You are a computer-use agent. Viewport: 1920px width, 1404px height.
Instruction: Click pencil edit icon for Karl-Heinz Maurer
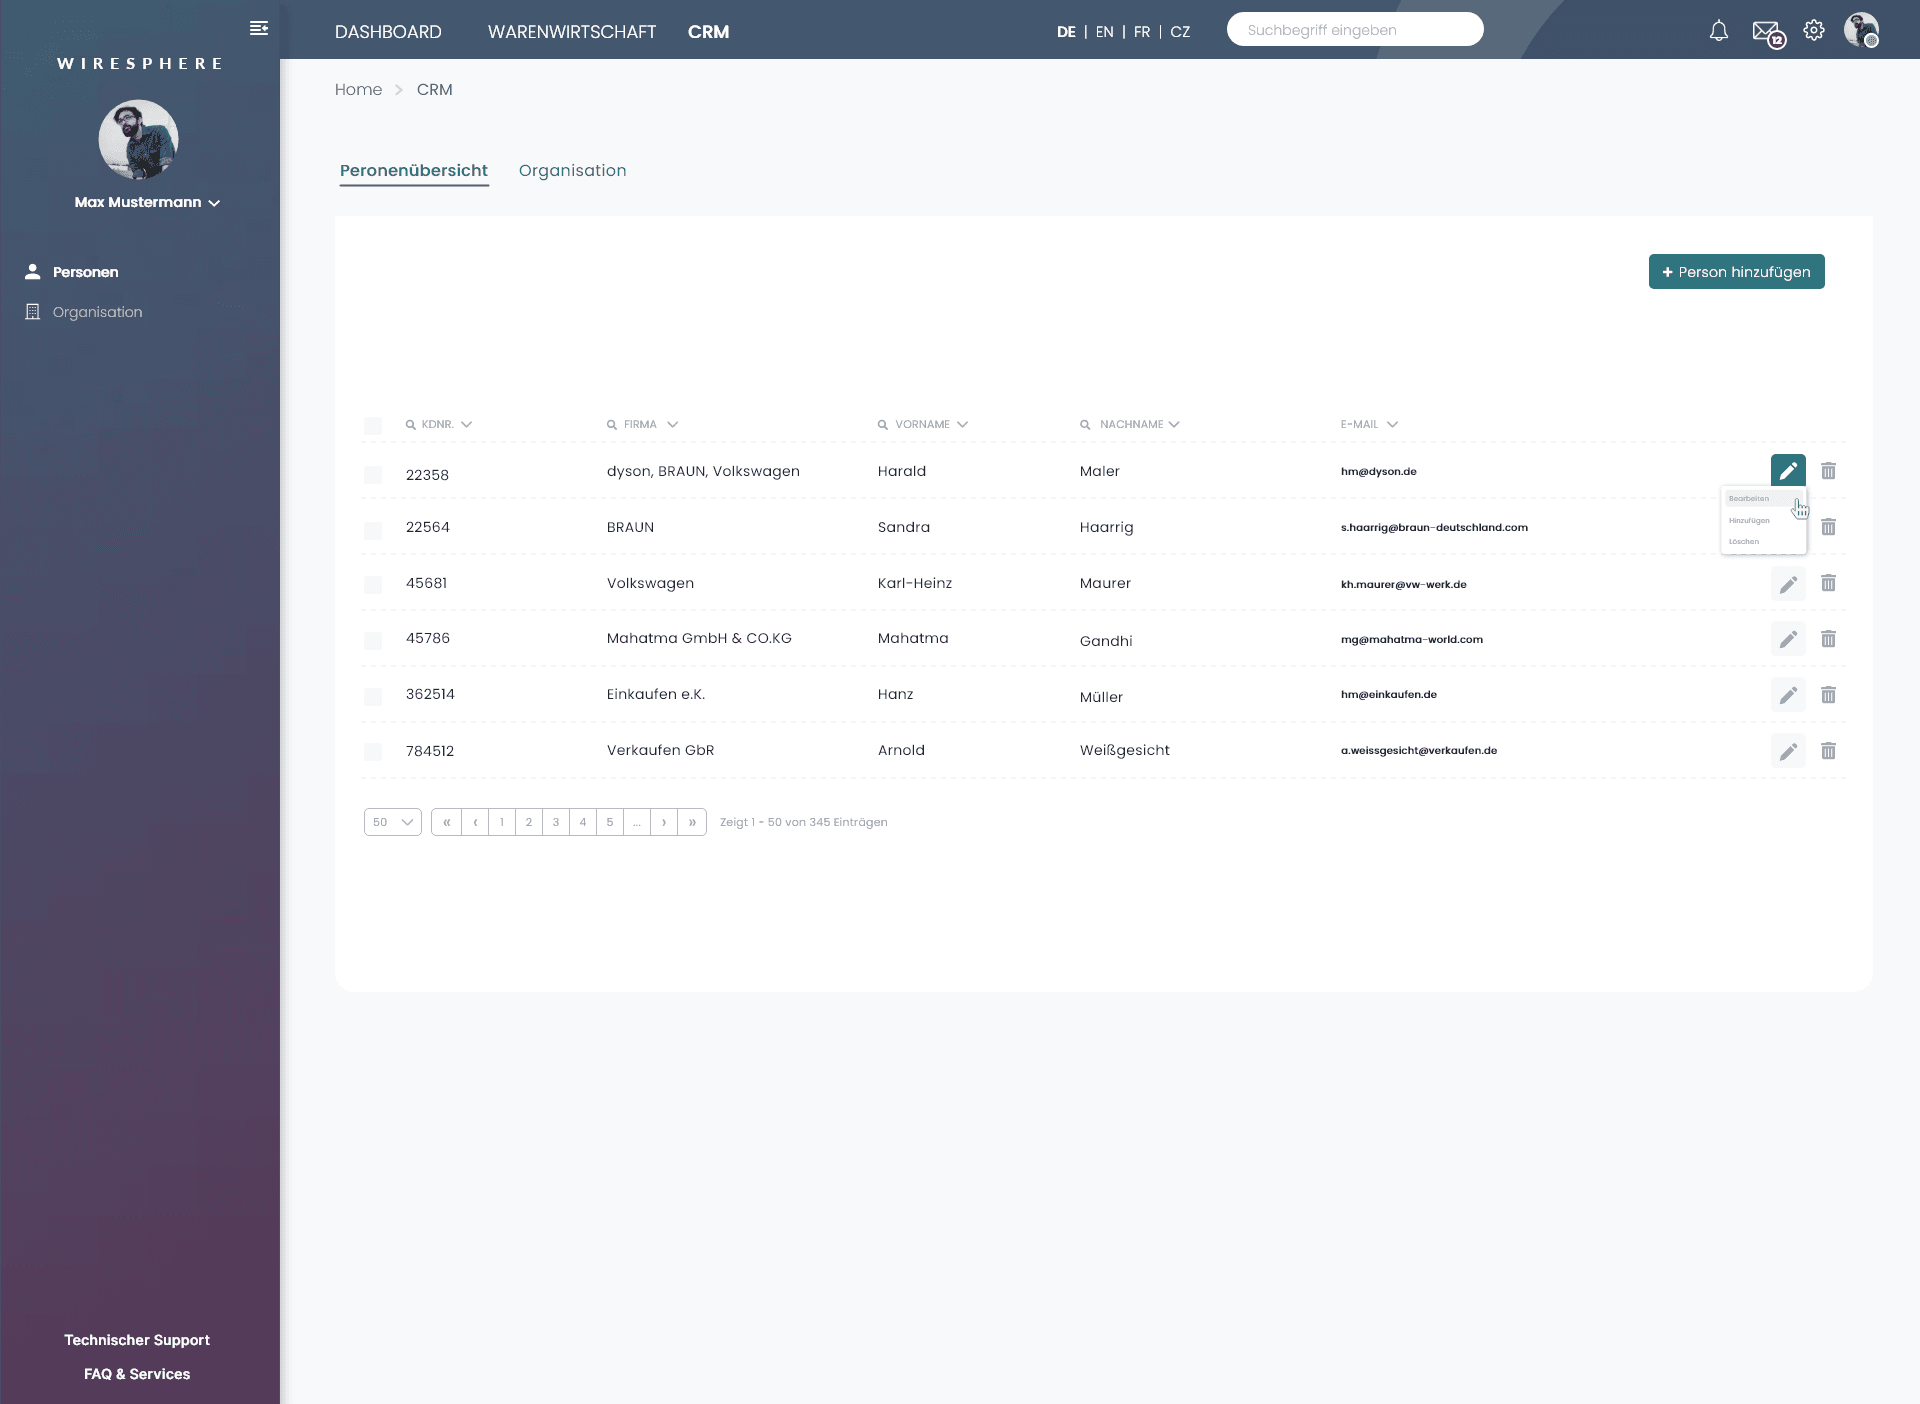[x=1788, y=583]
